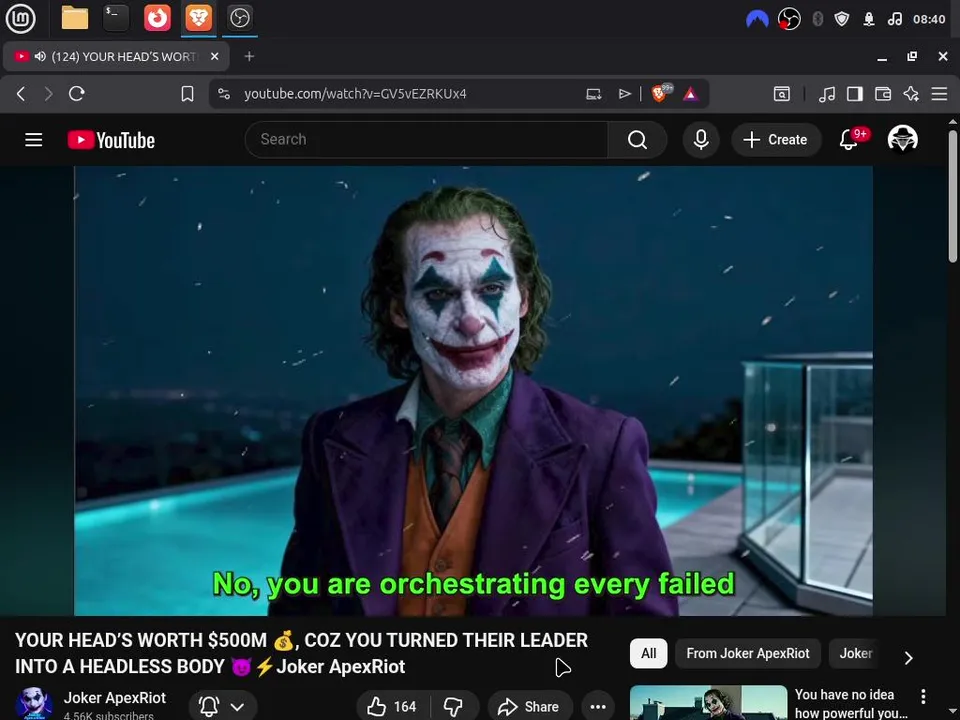Open the Brave playlist music icon
The image size is (960, 720).
[827, 94]
